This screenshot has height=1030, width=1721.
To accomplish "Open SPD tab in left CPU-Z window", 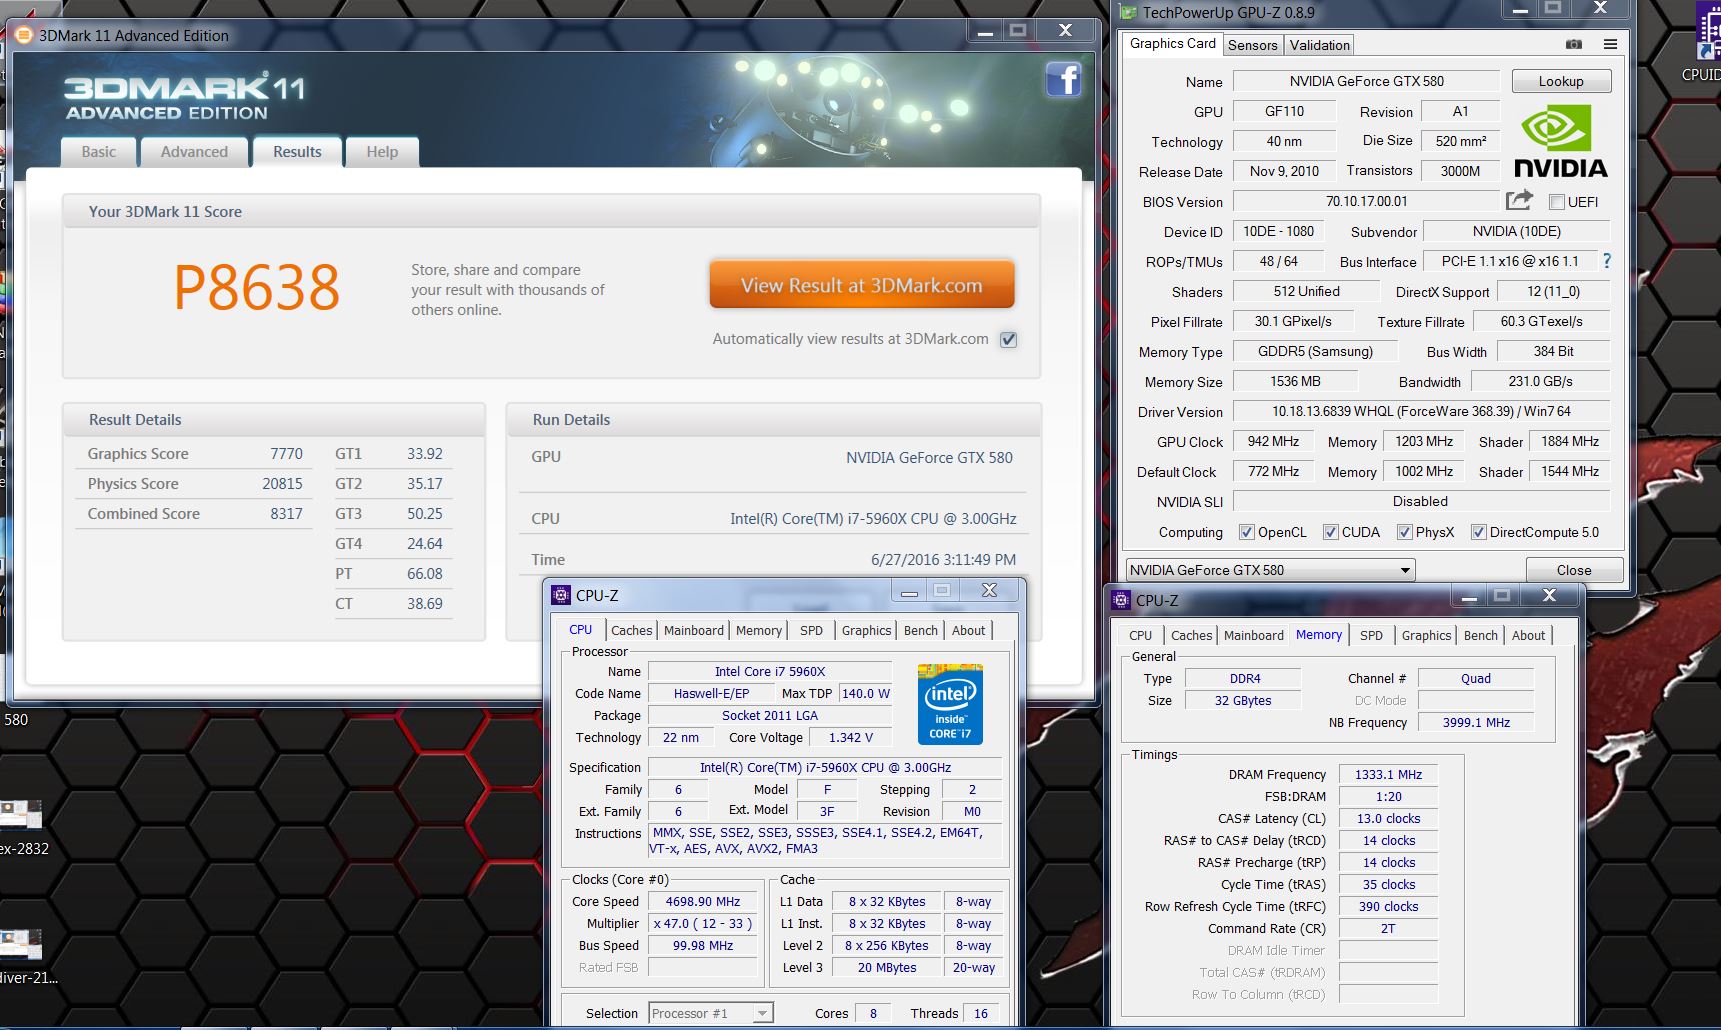I will coord(811,630).
